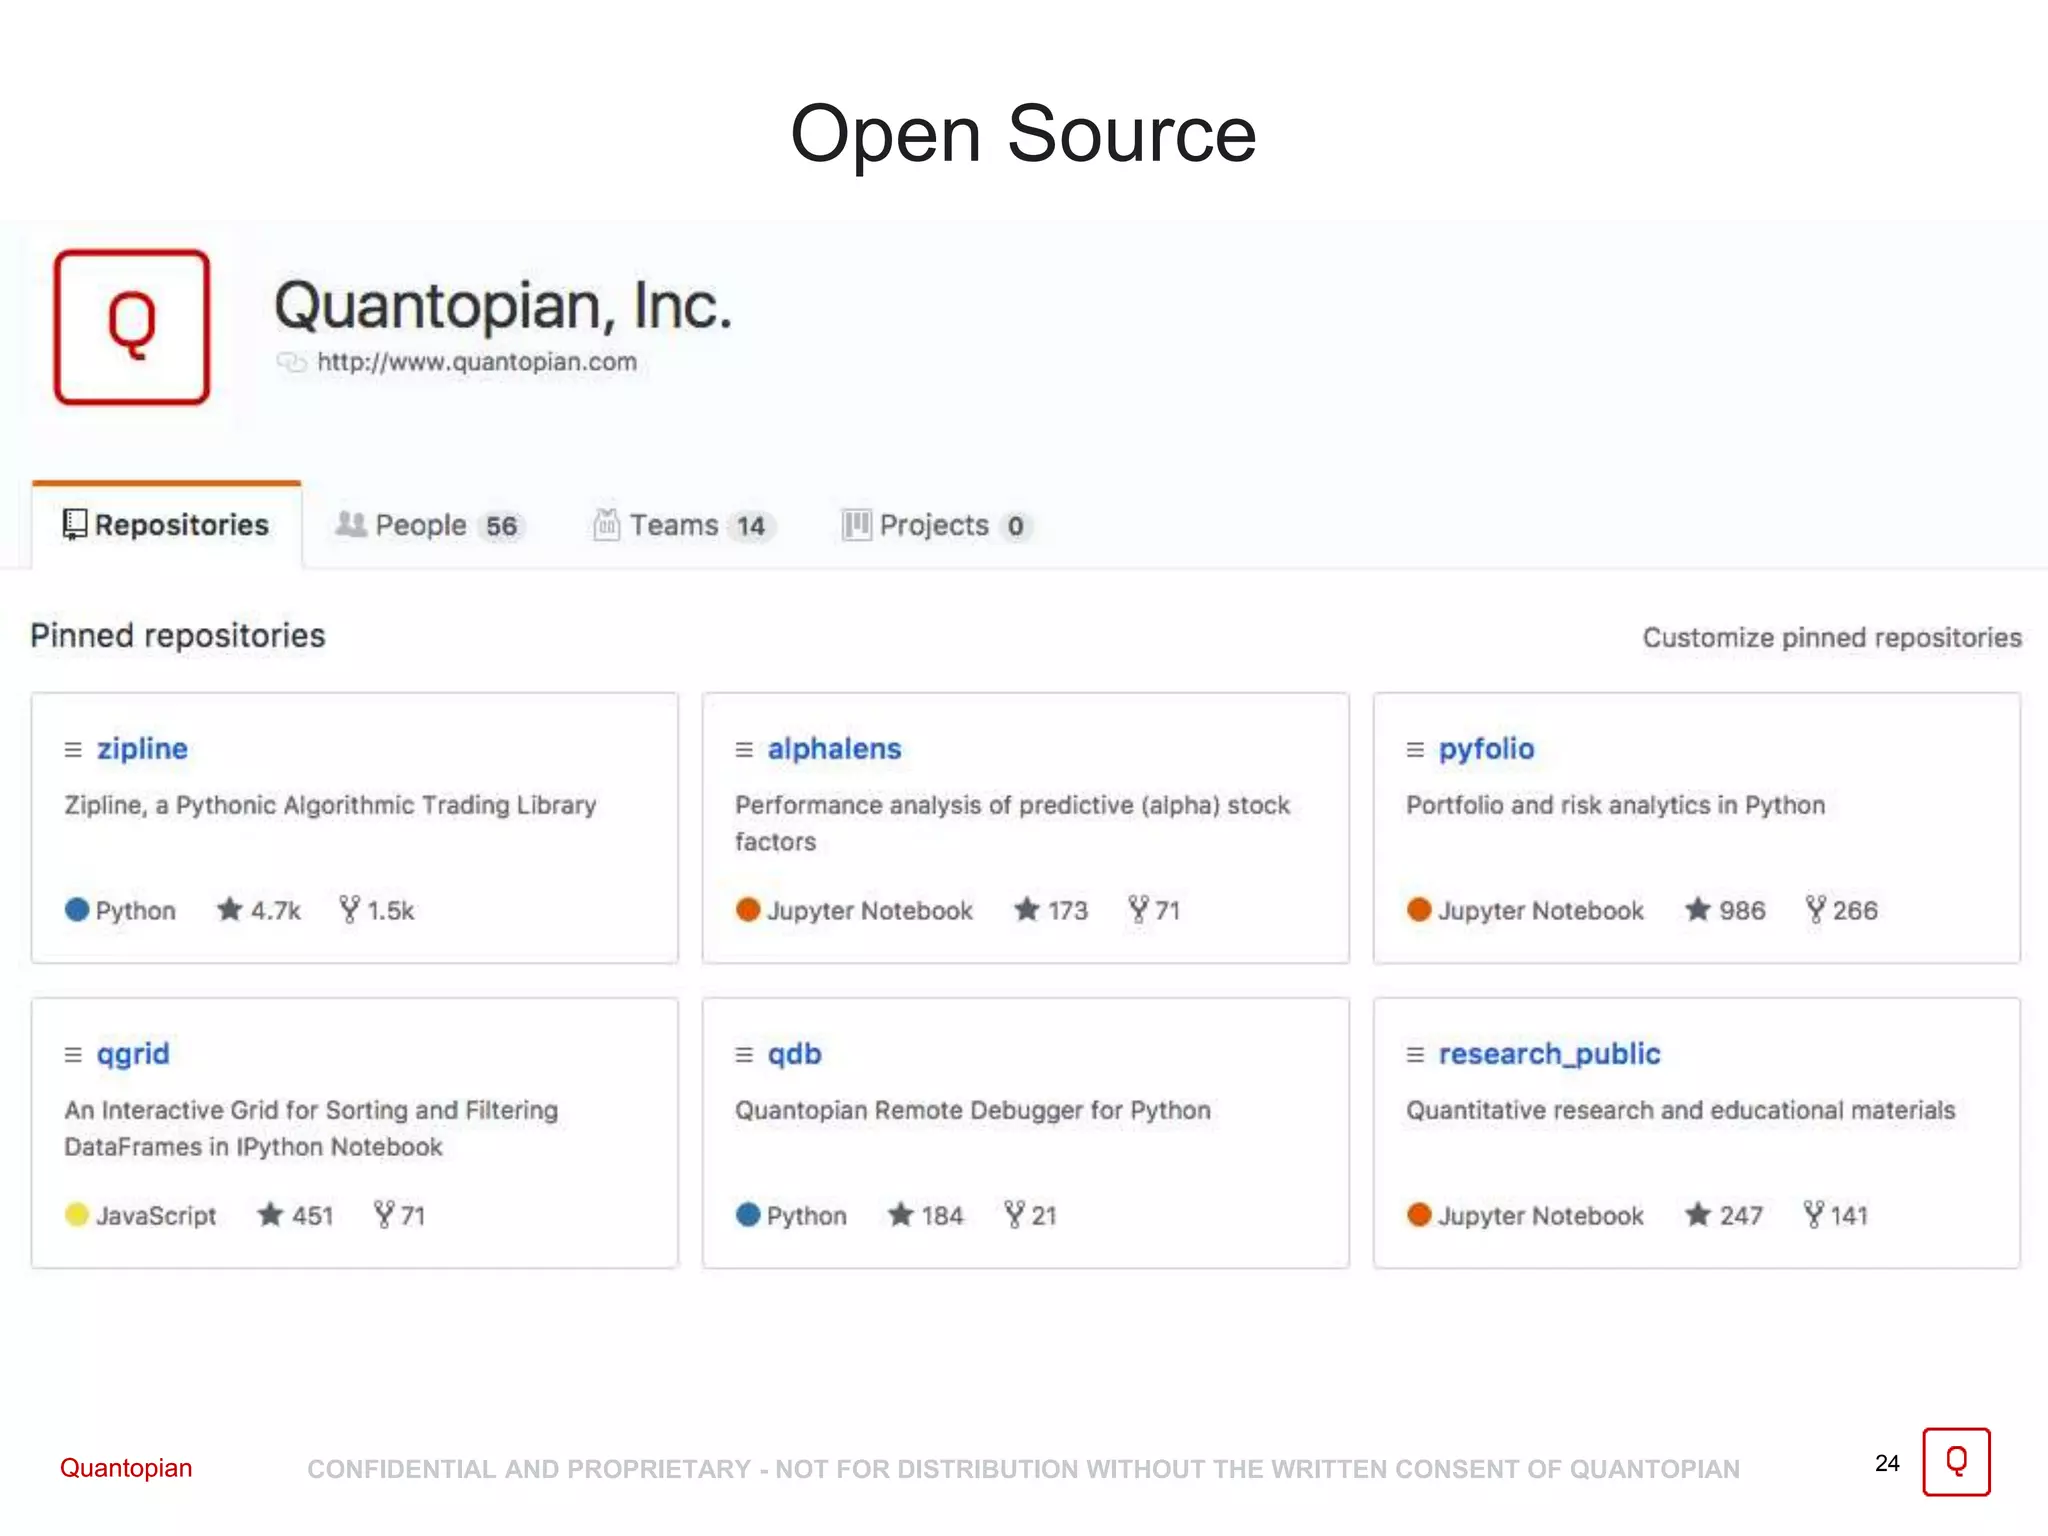Click orange Jupyter Notebook dot on research_public
Viewport: 2048px width, 1536px height.
[1419, 1214]
